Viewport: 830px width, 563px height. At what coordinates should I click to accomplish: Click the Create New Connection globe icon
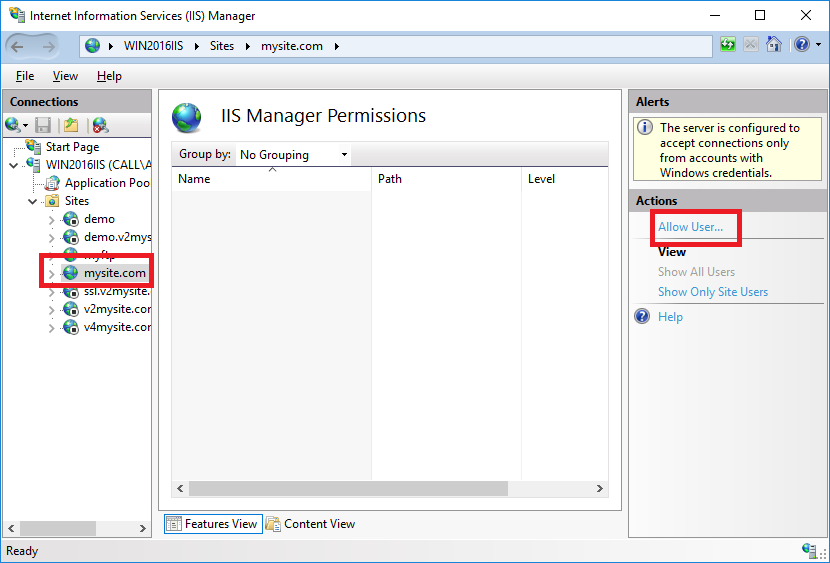[13, 125]
